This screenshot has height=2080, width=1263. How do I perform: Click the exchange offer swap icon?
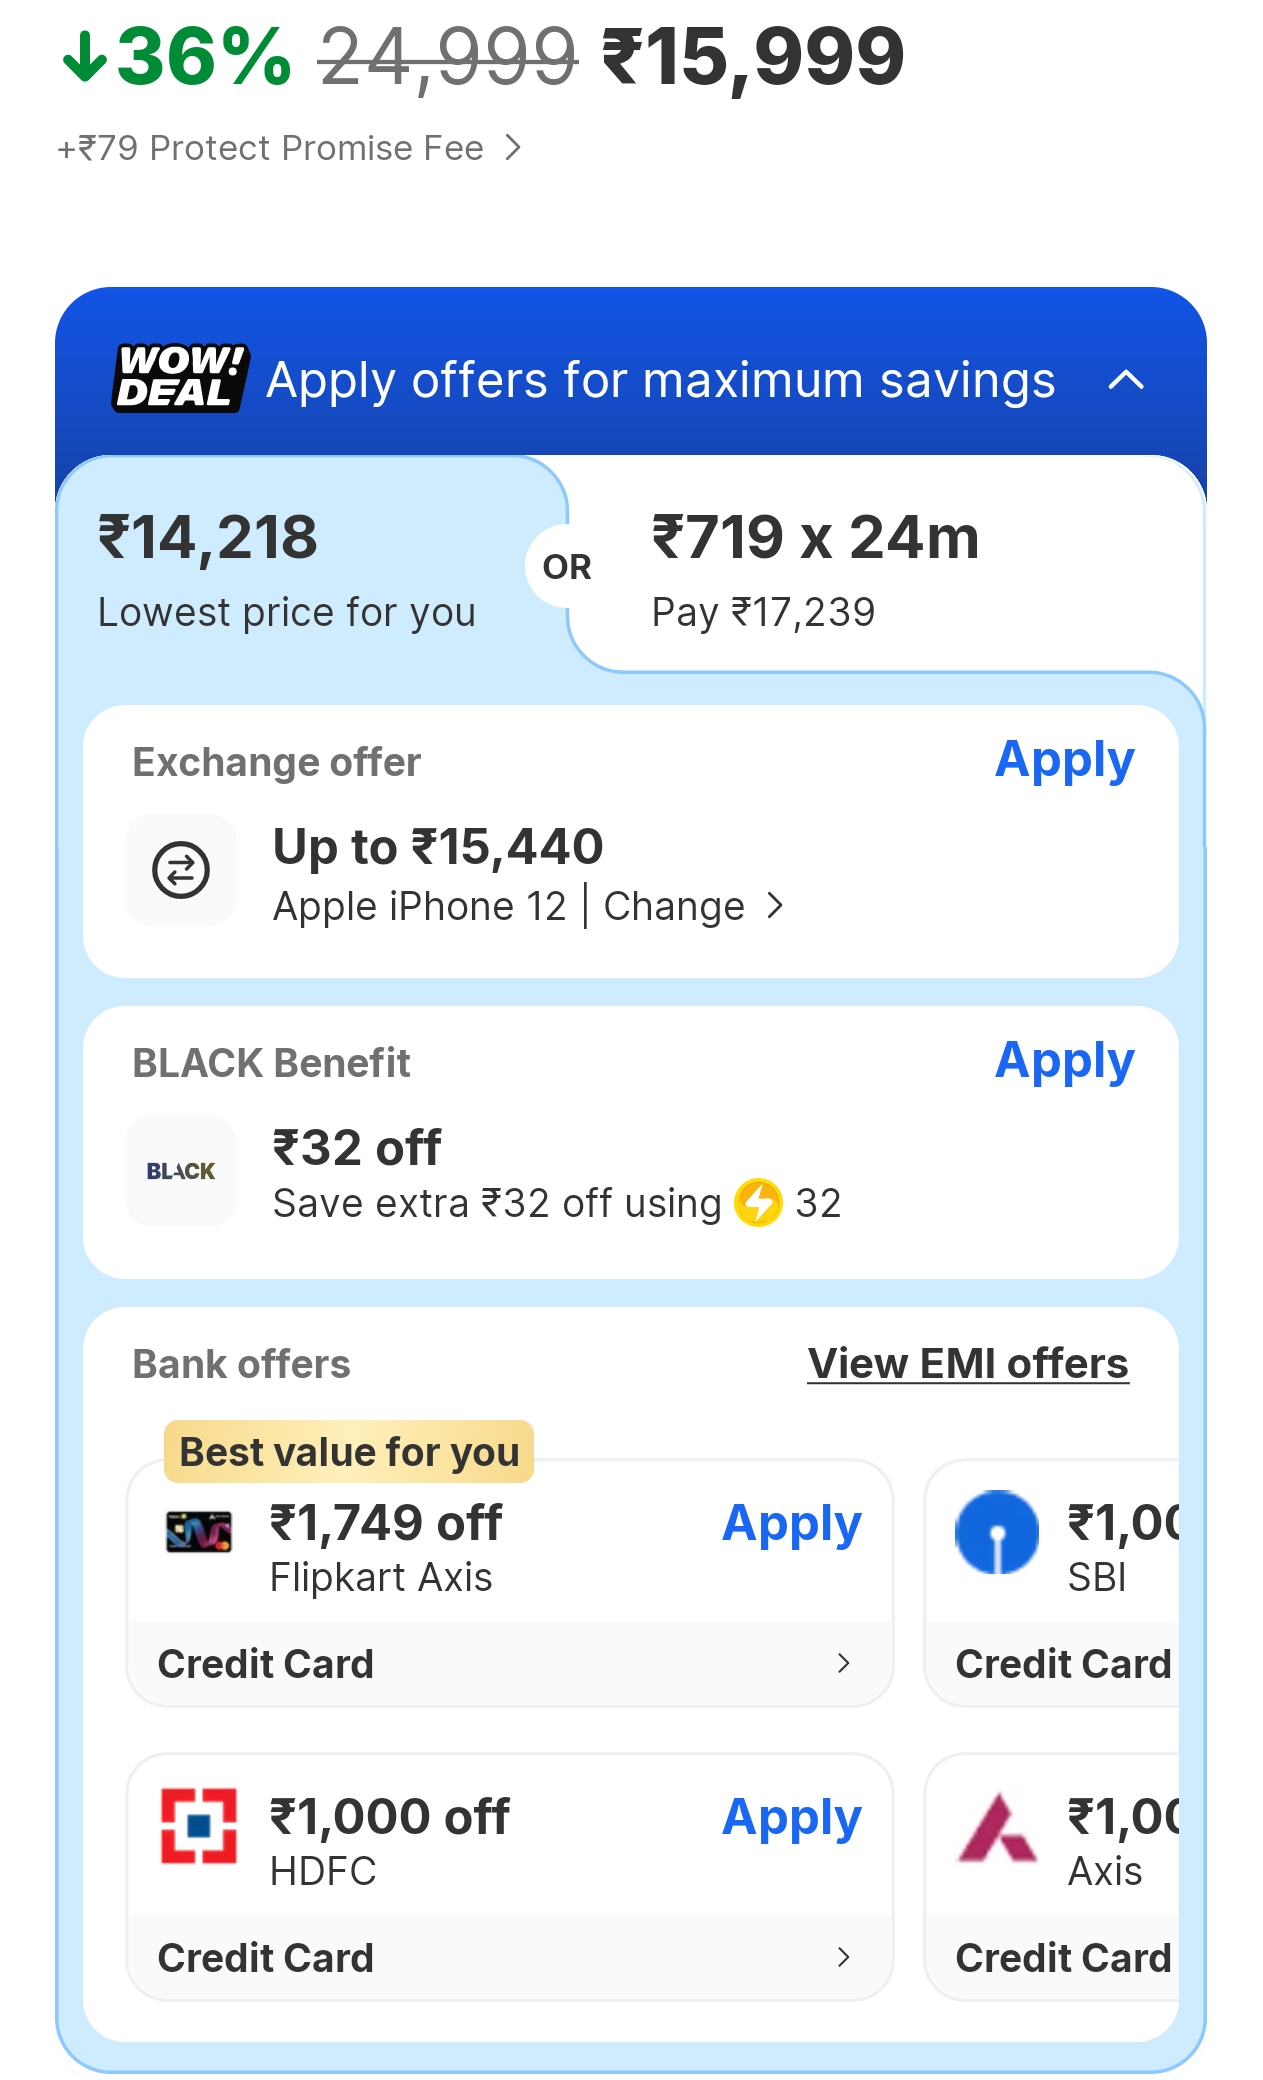pos(181,870)
